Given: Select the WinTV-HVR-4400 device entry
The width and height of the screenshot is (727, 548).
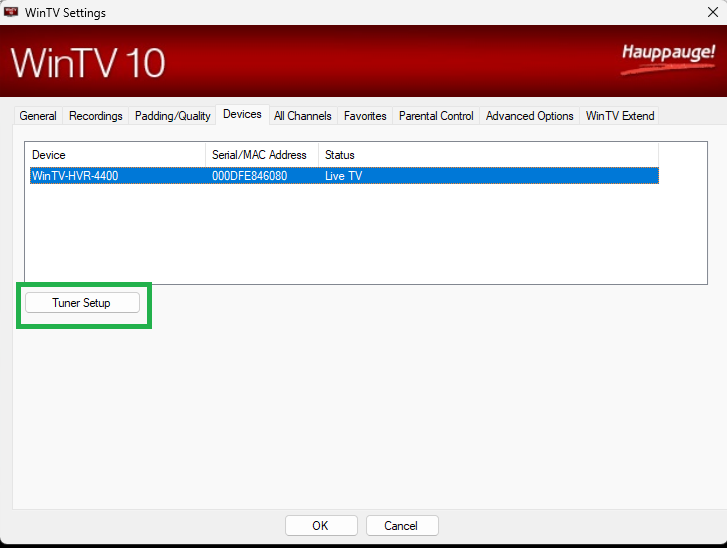Looking at the screenshot, I should tap(75, 176).
